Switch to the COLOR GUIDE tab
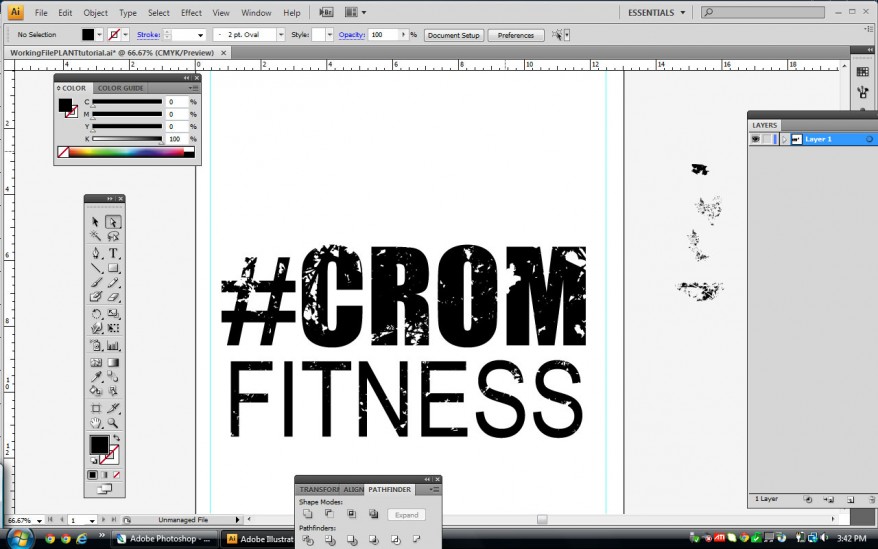The width and height of the screenshot is (878, 549). coord(120,88)
